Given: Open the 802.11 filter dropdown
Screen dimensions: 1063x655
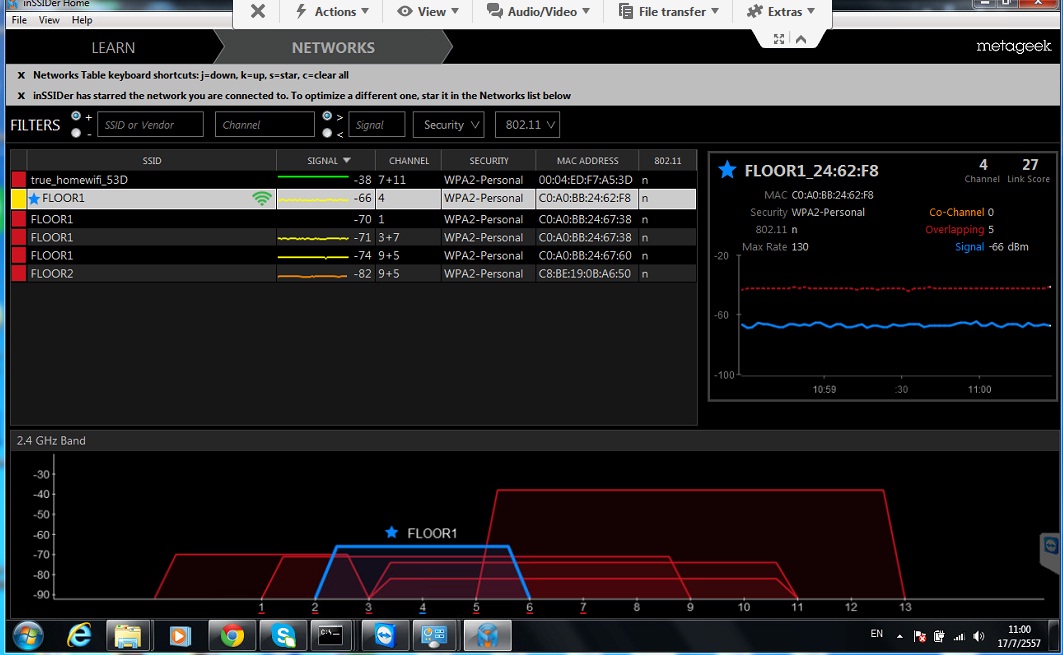Looking at the screenshot, I should click(x=527, y=125).
